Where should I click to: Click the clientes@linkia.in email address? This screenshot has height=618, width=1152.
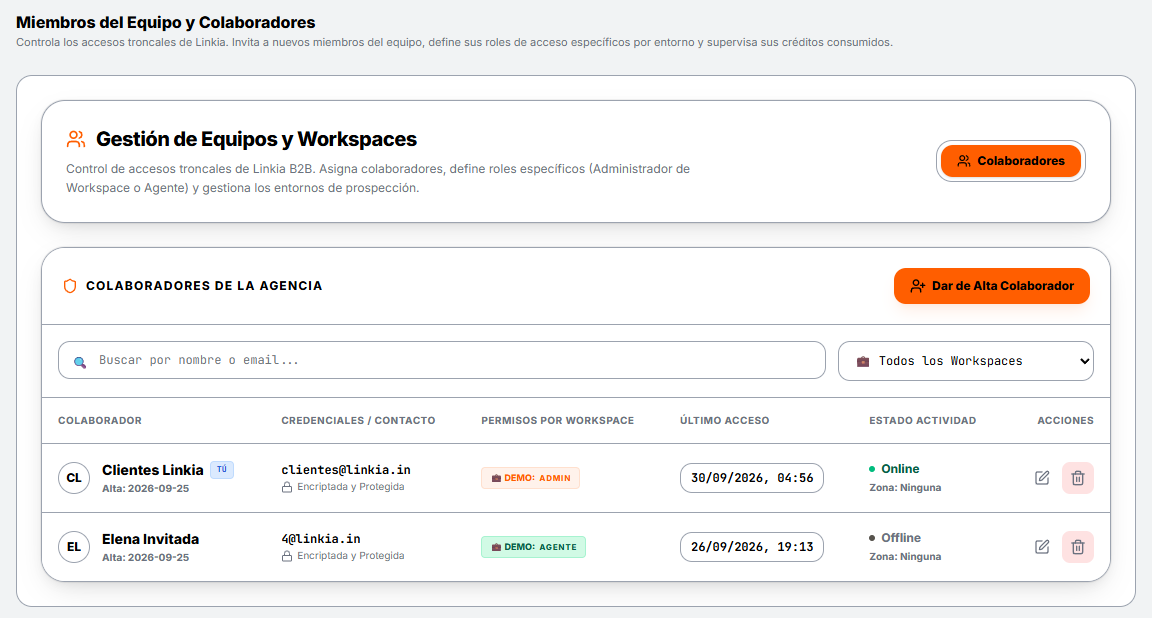click(x=346, y=470)
